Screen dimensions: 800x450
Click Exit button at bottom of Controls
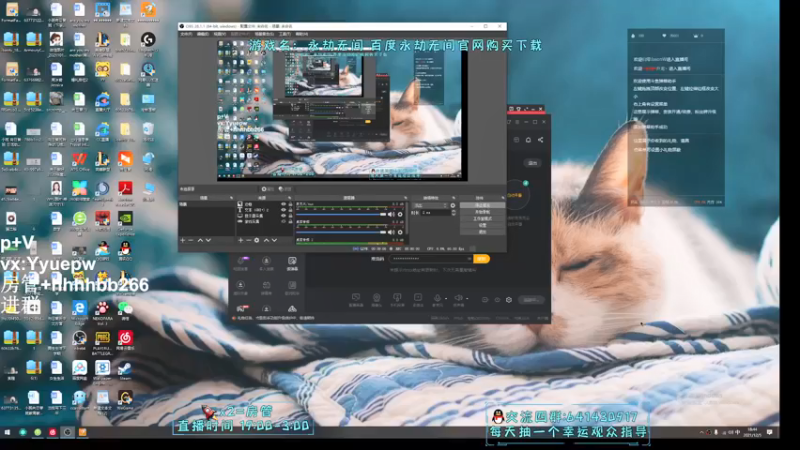[x=483, y=232]
